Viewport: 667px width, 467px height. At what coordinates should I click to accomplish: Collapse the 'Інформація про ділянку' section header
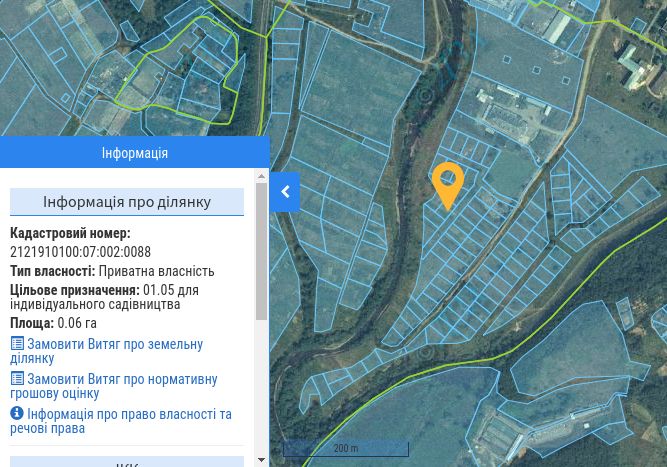(x=127, y=202)
